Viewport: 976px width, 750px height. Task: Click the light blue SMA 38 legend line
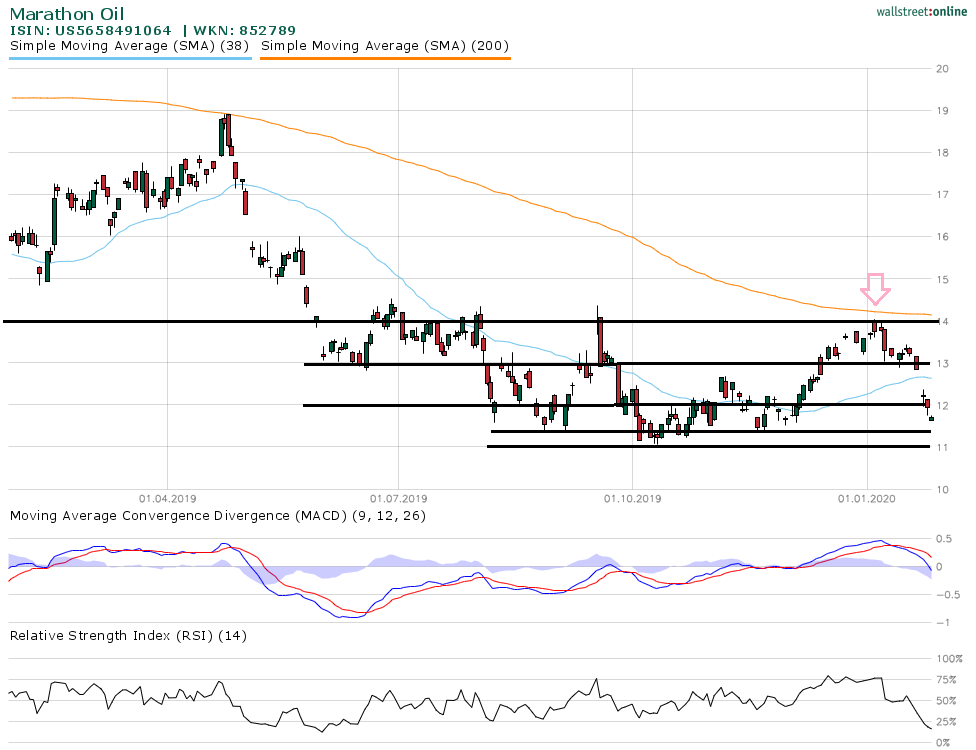[130, 59]
